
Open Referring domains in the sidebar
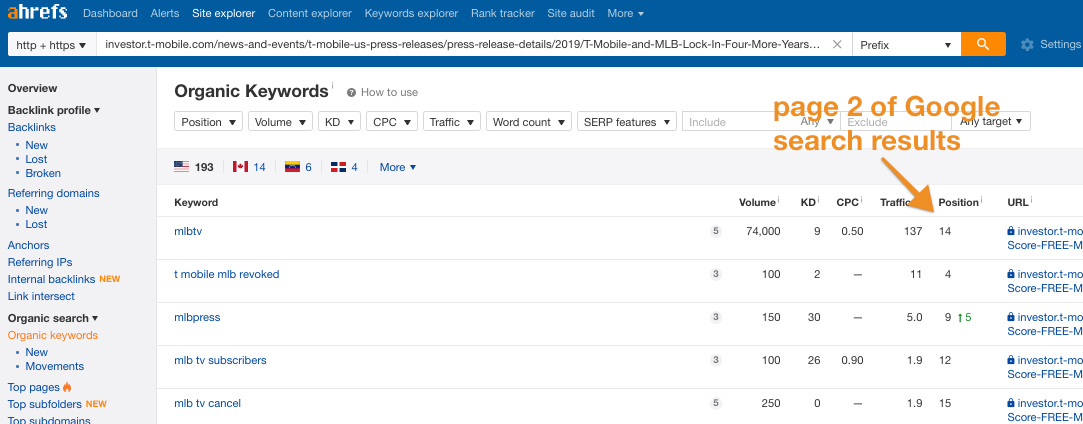pyautogui.click(x=53, y=193)
